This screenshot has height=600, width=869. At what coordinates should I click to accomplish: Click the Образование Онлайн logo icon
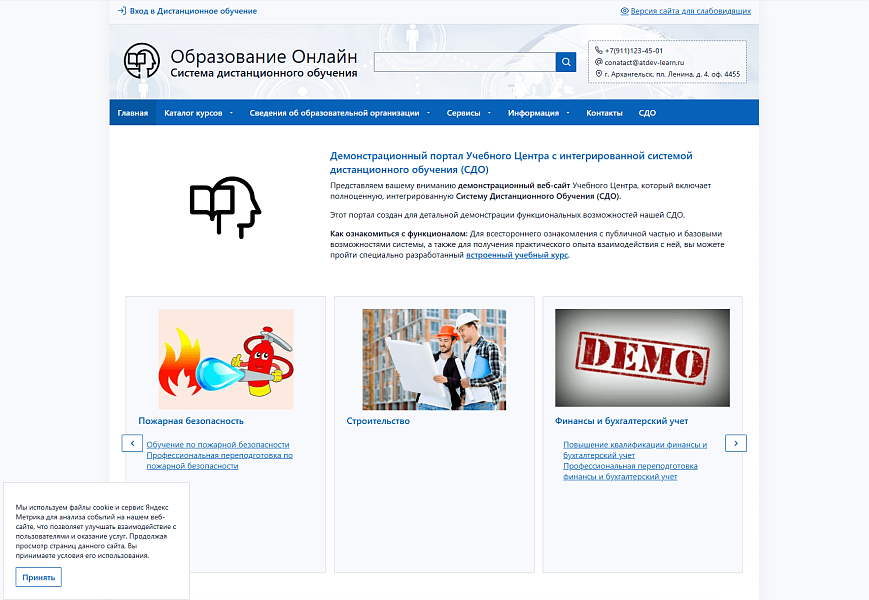pyautogui.click(x=141, y=62)
